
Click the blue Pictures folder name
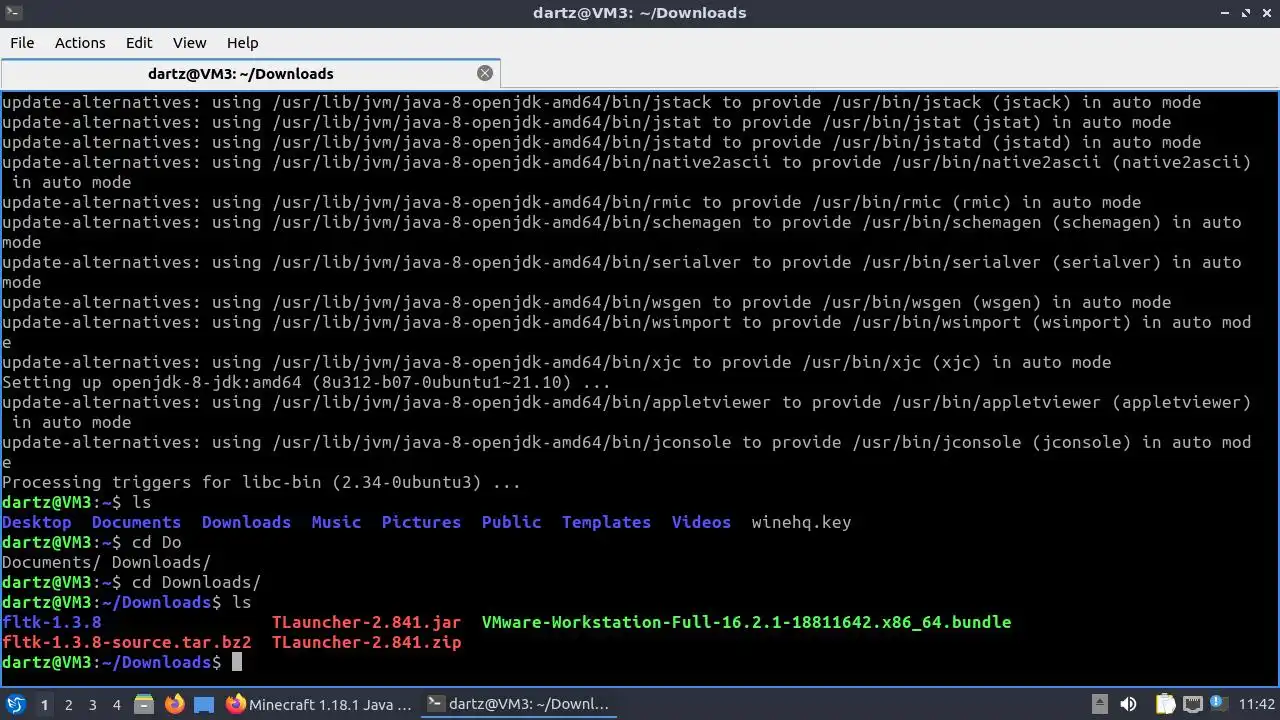click(421, 522)
